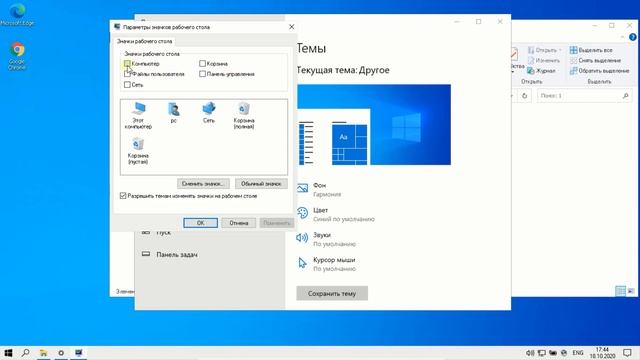The height and width of the screenshot is (360, 640).
Task: Click Обратить выделение in Explorer ribbon
Action: click(x=599, y=71)
